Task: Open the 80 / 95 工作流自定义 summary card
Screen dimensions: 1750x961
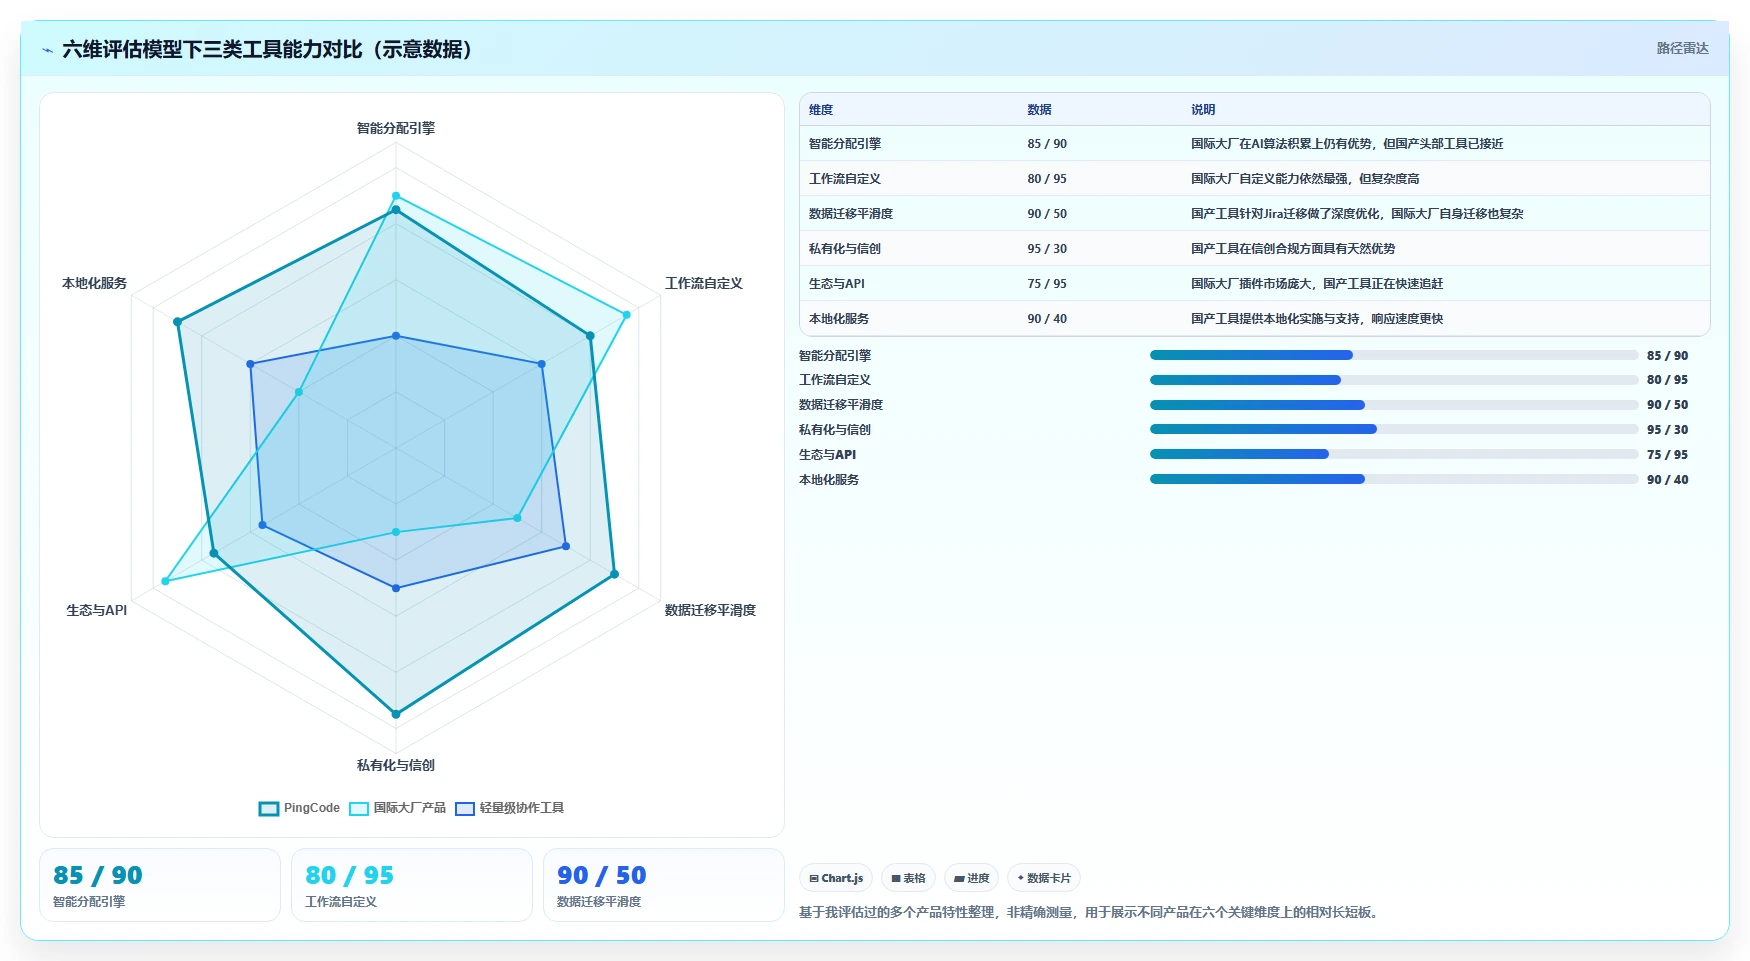Action: (x=412, y=885)
